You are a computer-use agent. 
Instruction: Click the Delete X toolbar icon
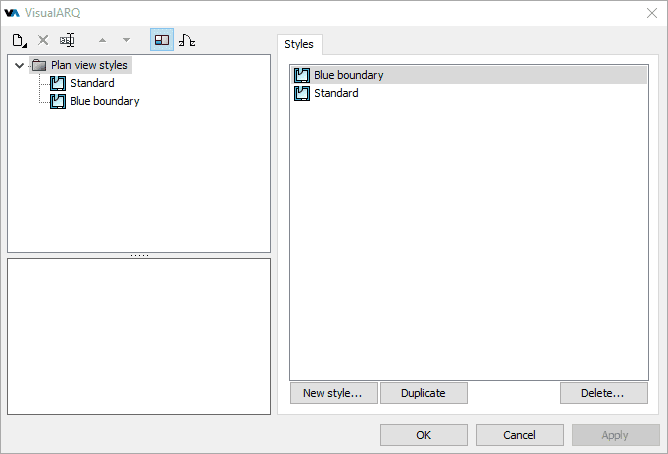[43, 40]
